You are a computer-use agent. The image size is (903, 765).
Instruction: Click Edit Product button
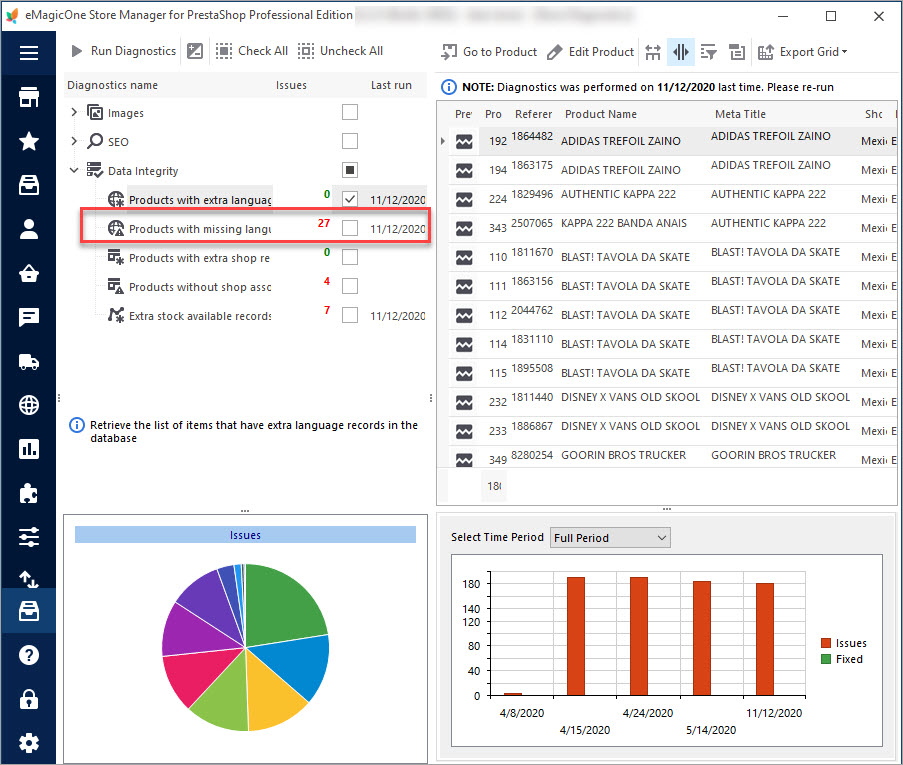590,52
